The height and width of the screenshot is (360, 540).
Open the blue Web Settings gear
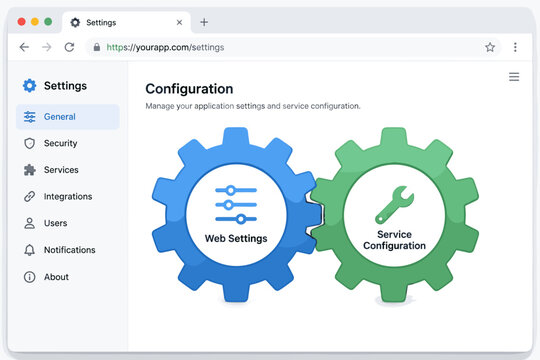(236, 215)
